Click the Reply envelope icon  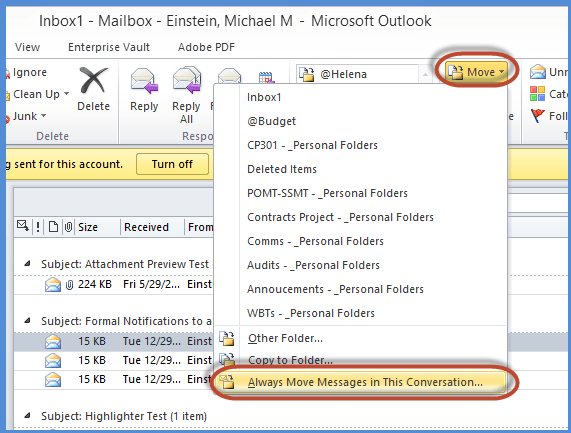point(144,81)
